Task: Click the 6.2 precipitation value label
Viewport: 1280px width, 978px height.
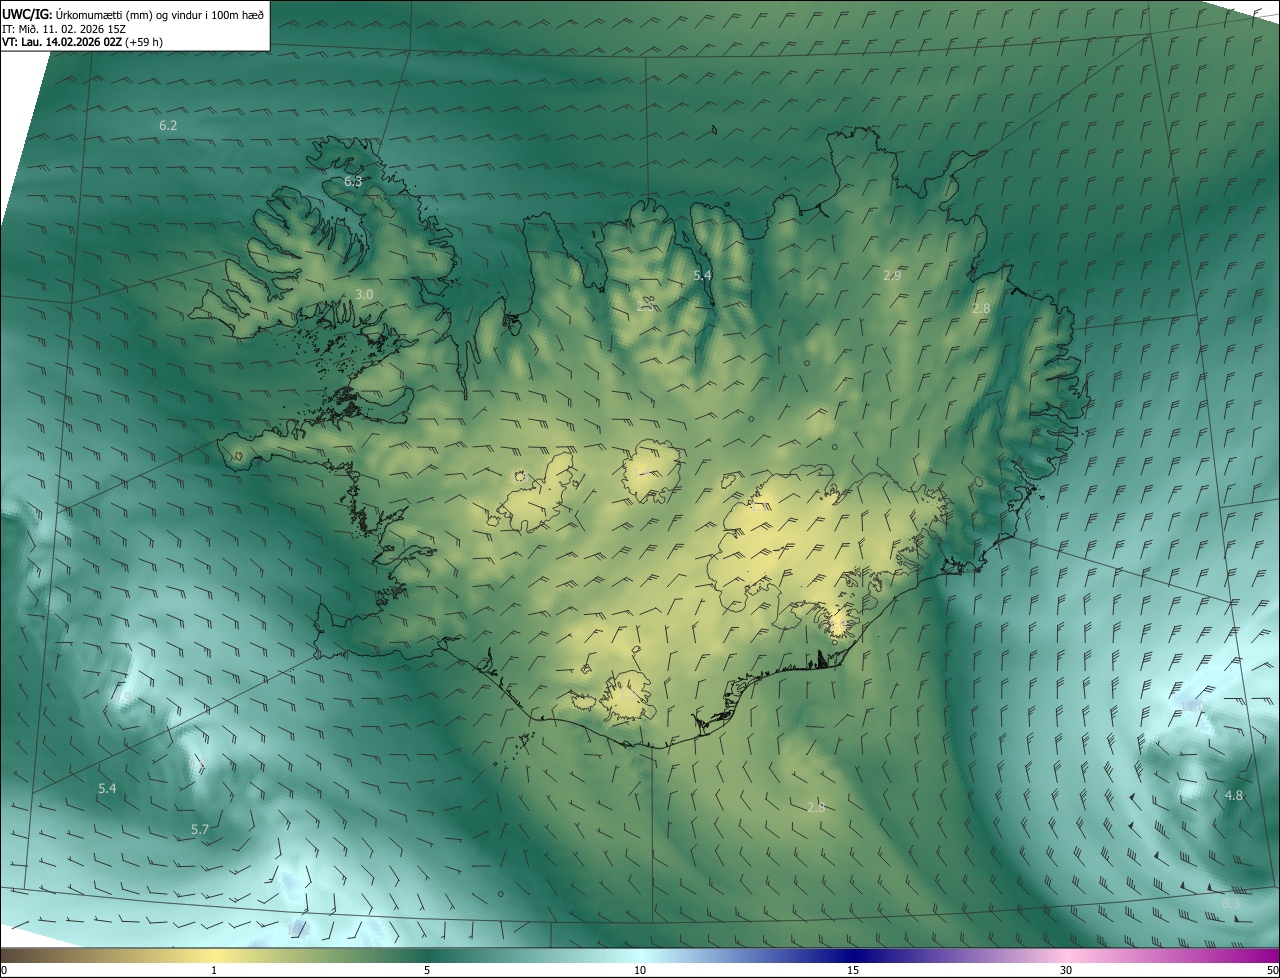Action: [x=168, y=125]
